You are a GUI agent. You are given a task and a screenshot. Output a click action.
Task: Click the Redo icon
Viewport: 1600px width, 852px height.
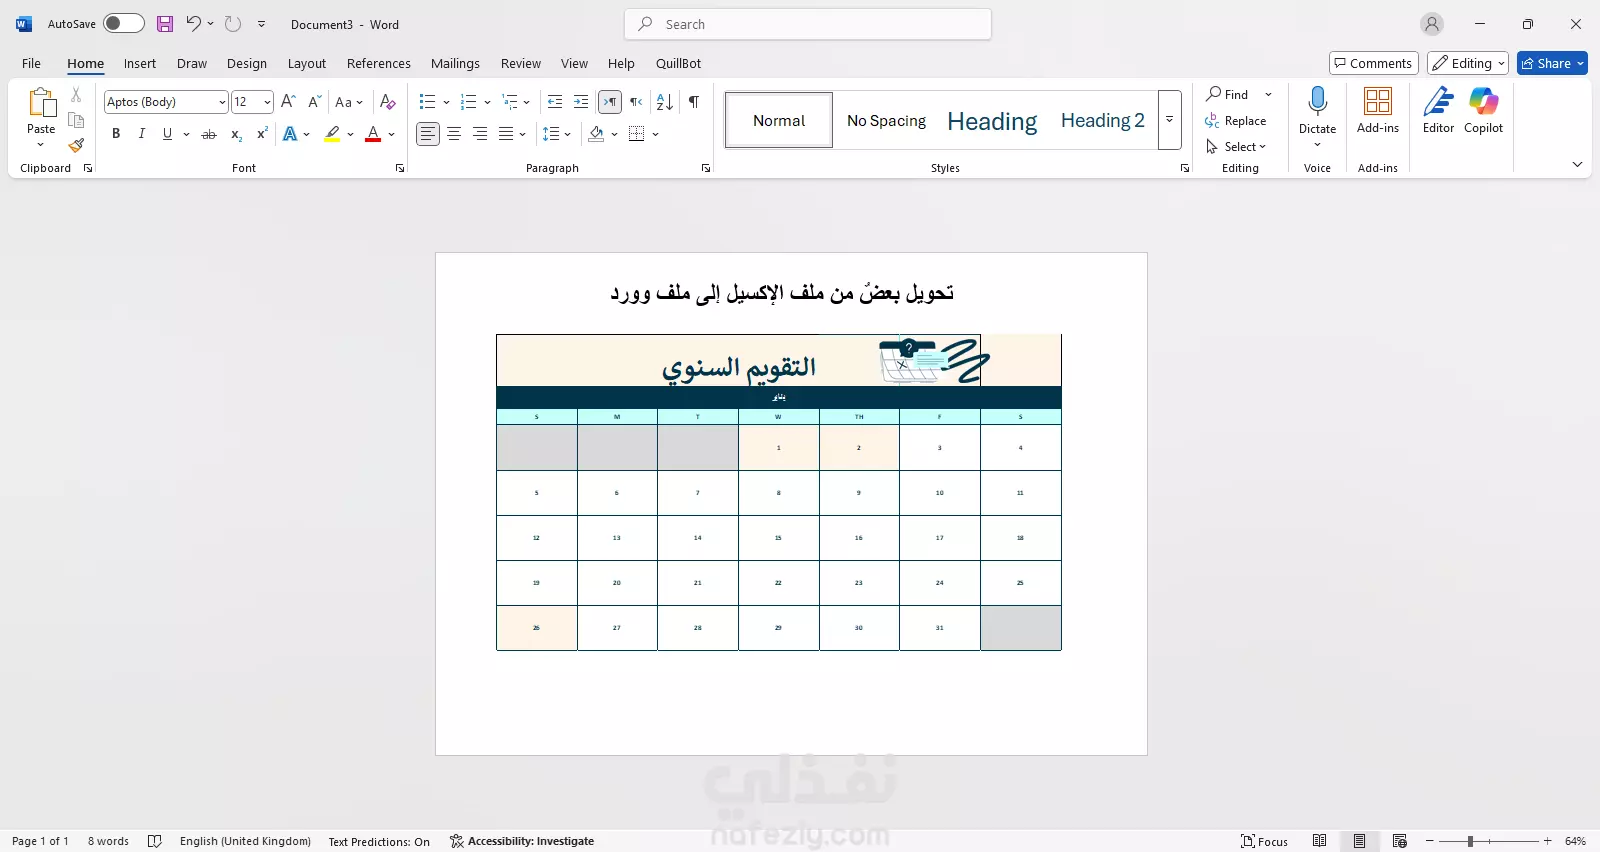(233, 24)
